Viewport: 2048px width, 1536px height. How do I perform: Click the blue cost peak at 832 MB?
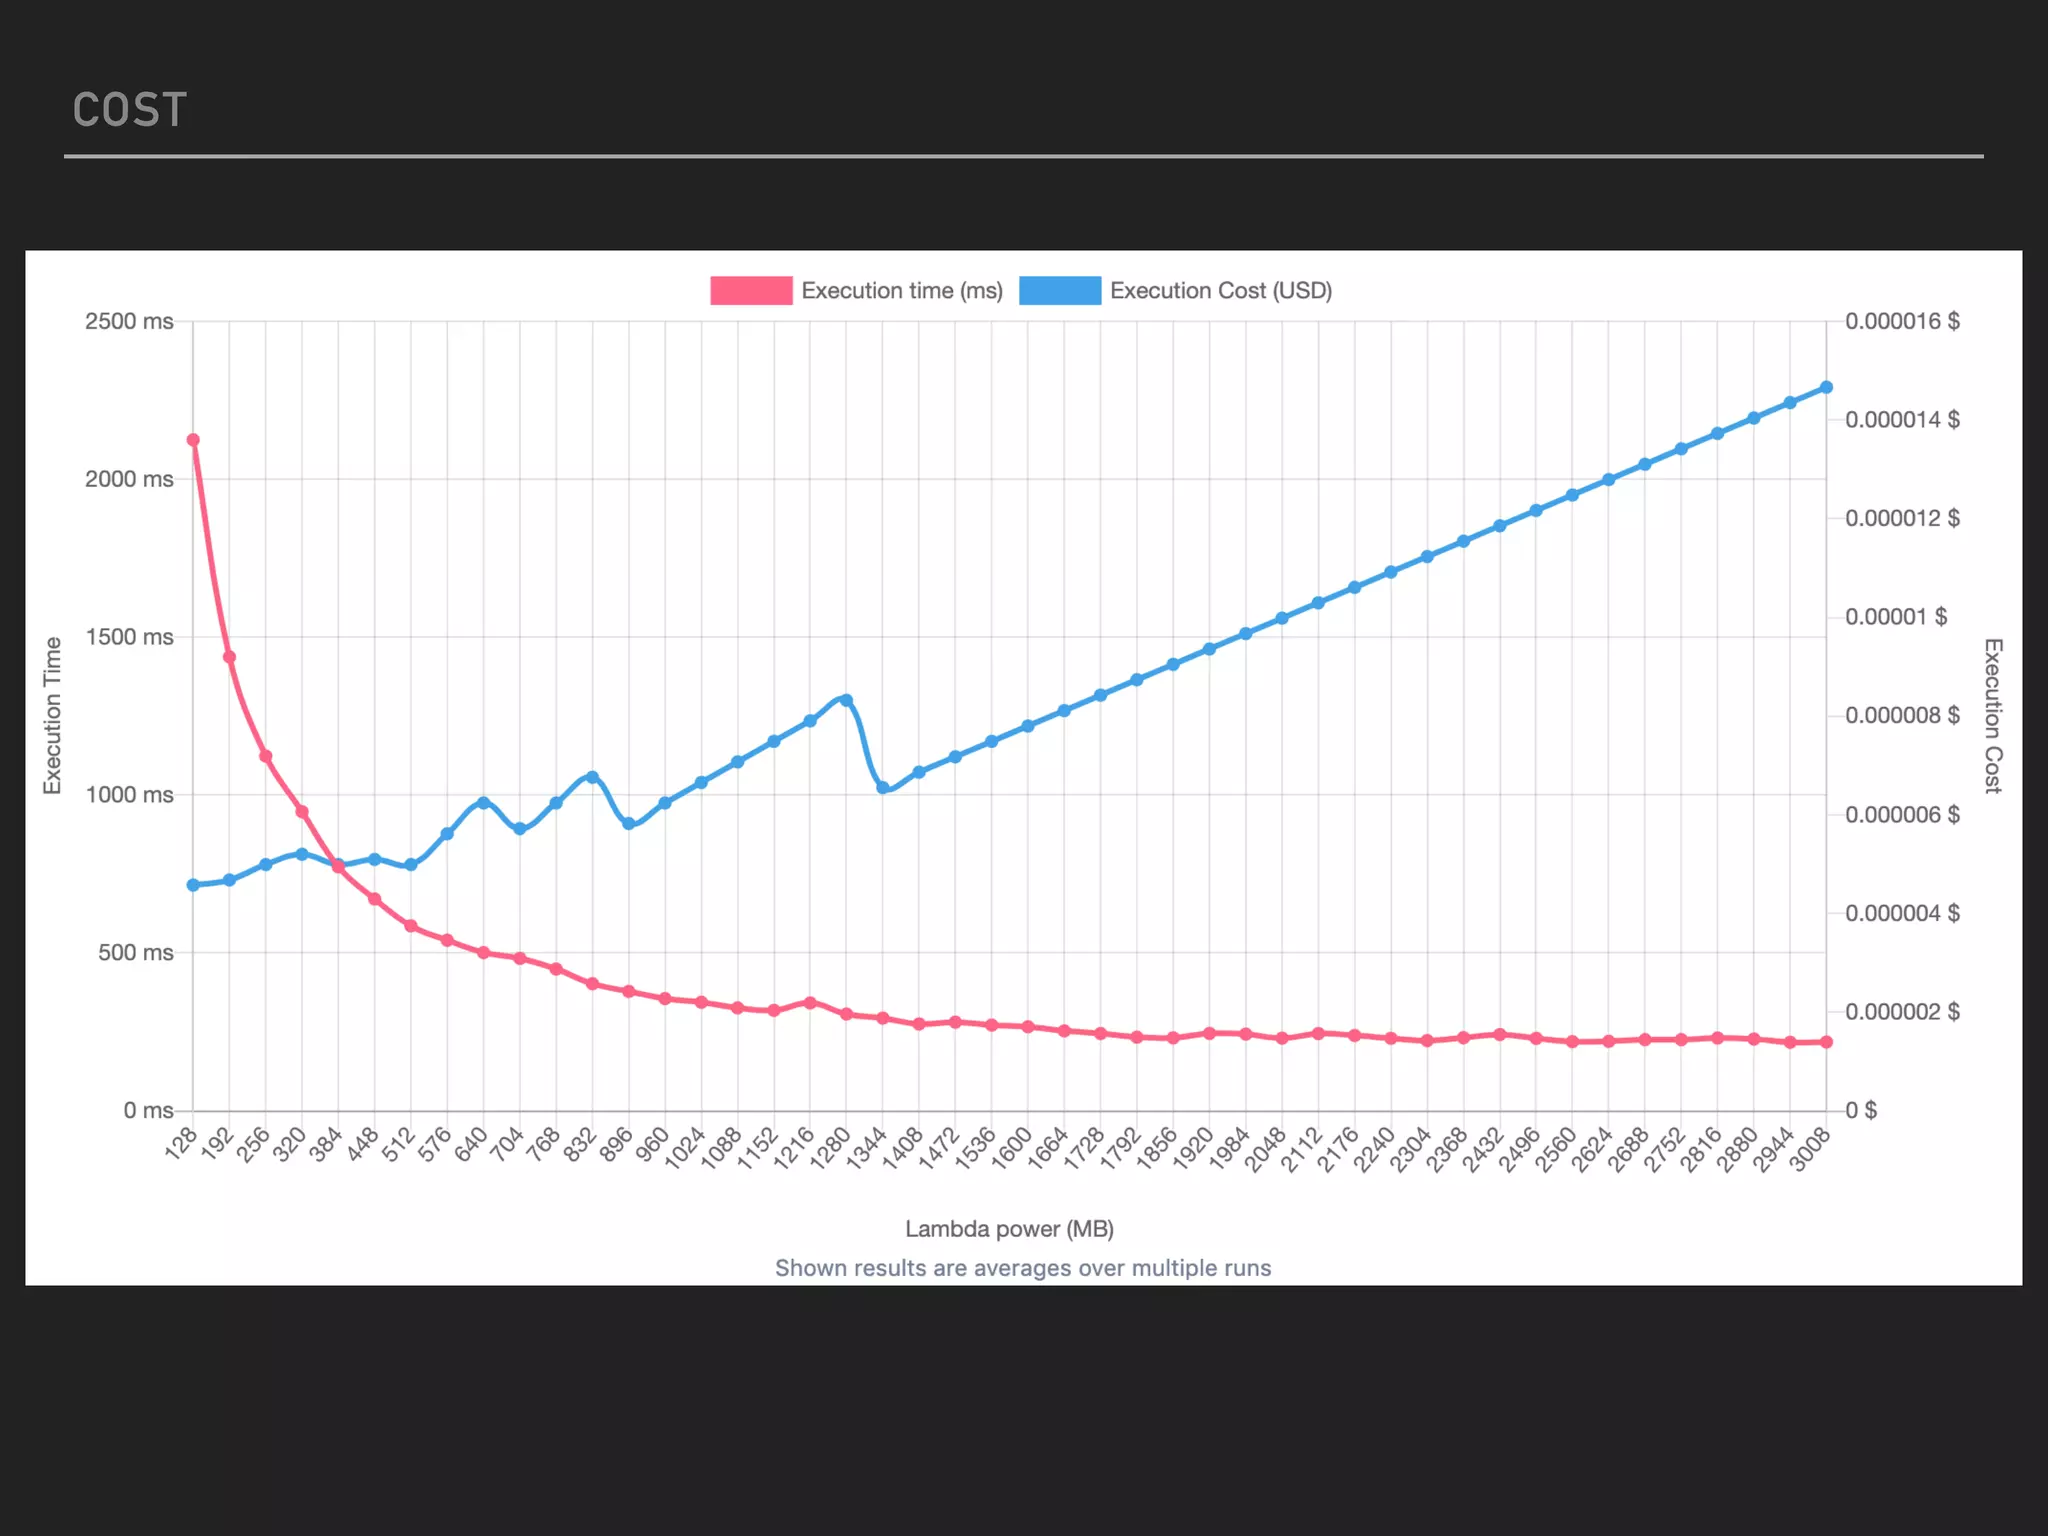pyautogui.click(x=592, y=777)
